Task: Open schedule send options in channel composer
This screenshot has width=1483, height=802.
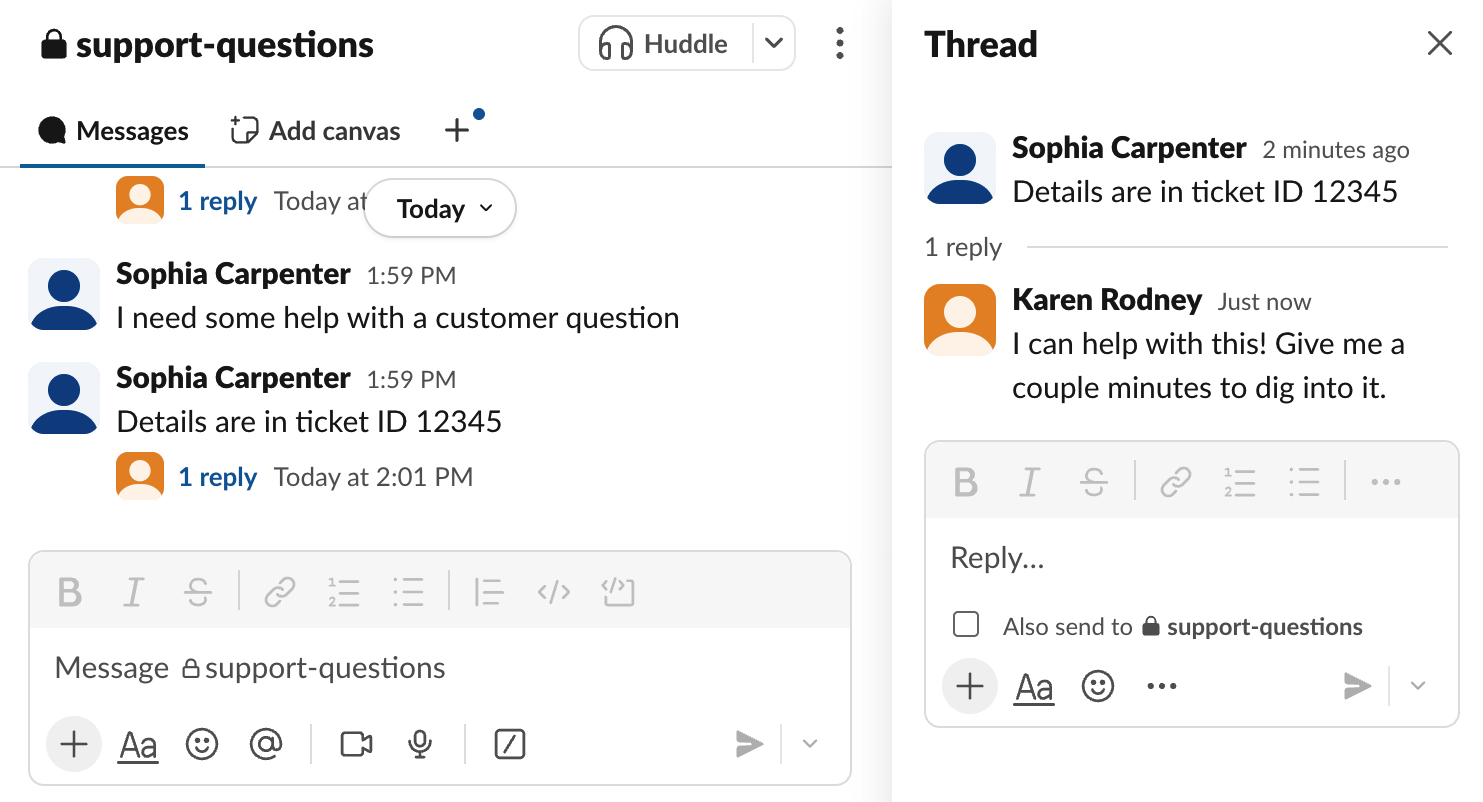Action: [x=811, y=744]
